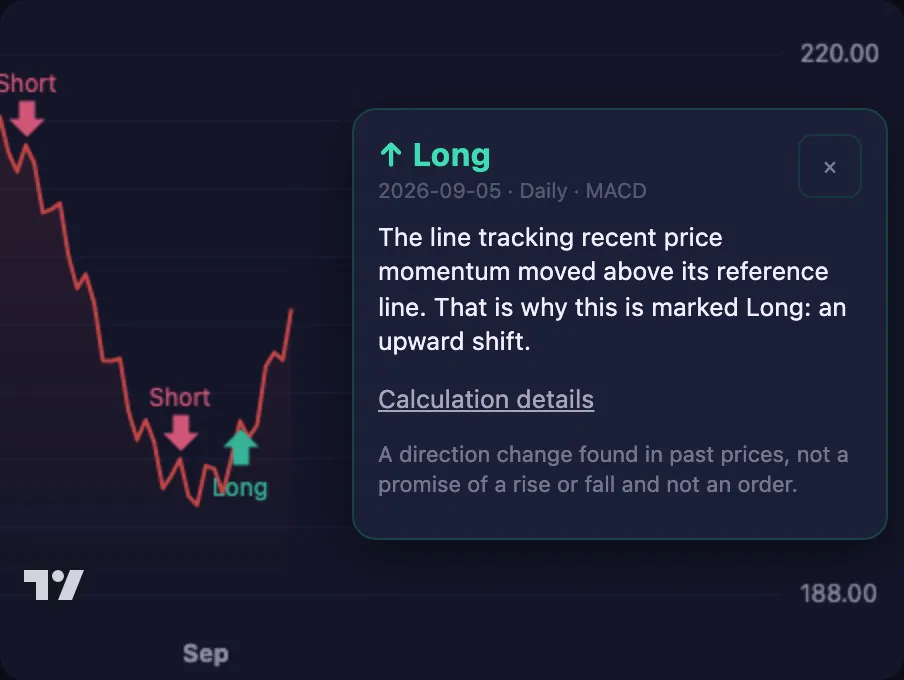The width and height of the screenshot is (904, 680).
Task: Click the green up-arrow icon in popup title
Action: click(391, 155)
